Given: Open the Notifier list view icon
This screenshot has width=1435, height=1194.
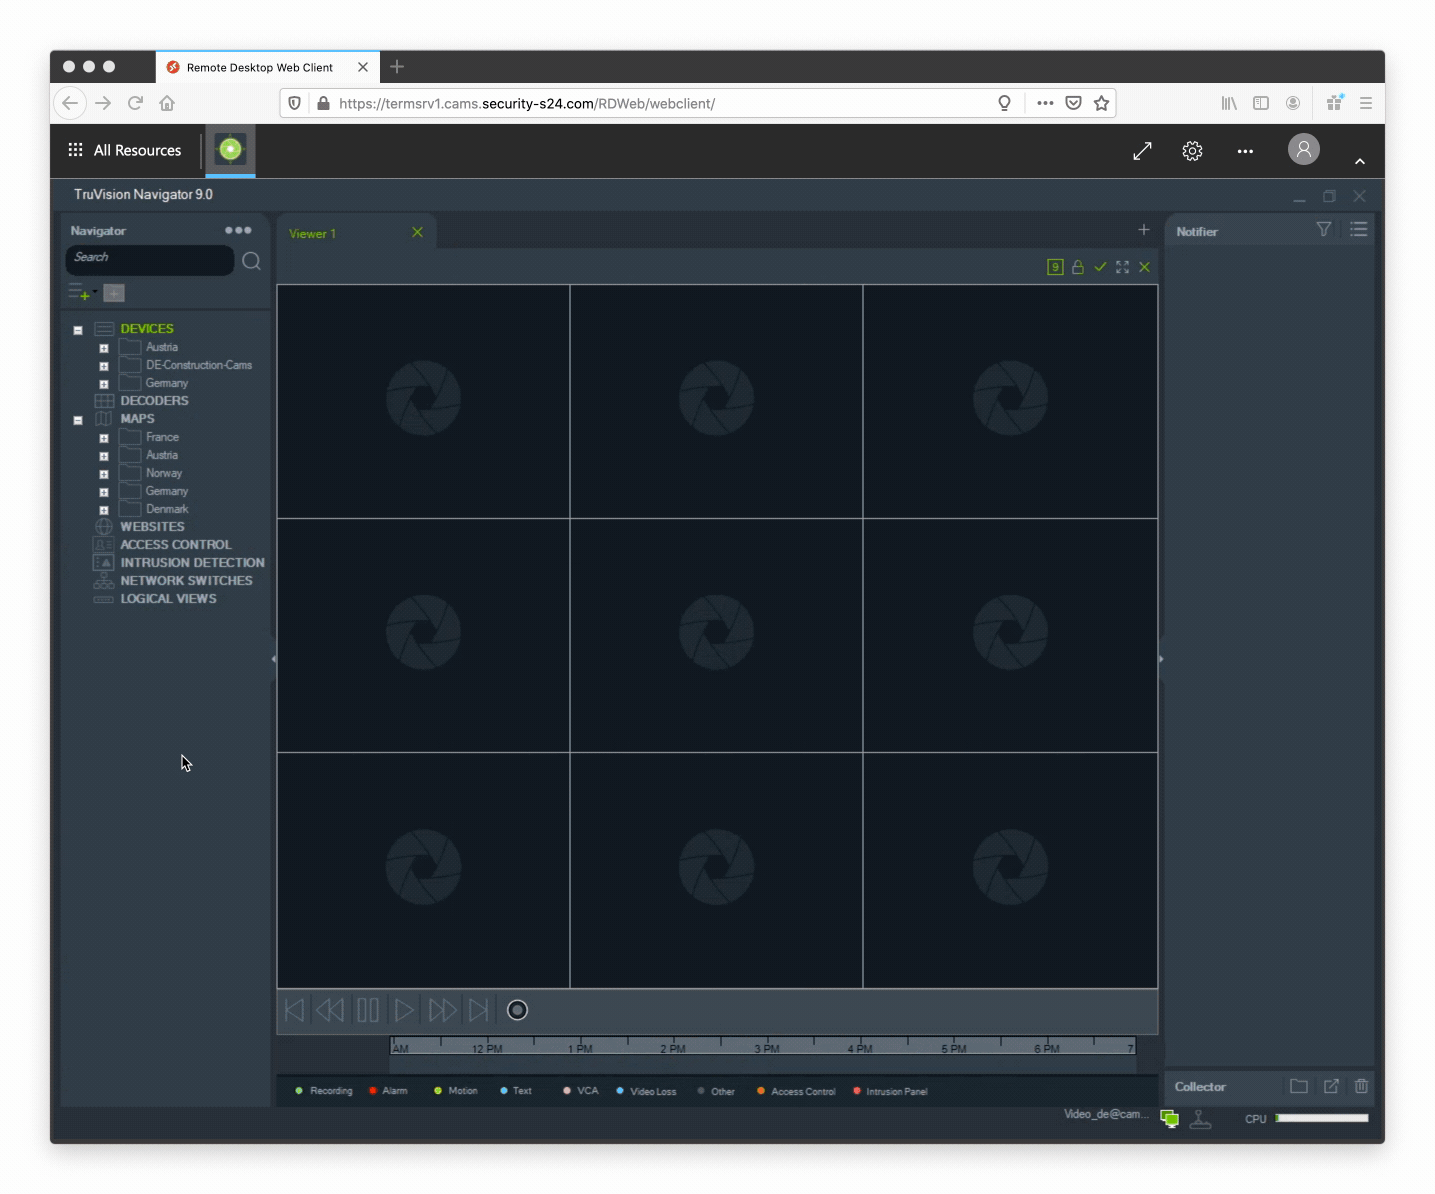Looking at the screenshot, I should (x=1358, y=230).
